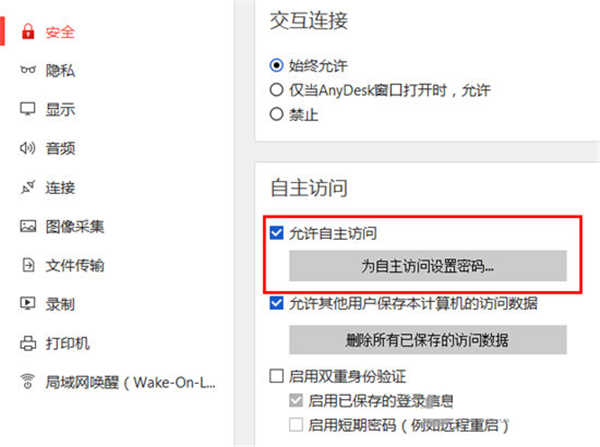Open the 隐私 settings menu item

(60, 70)
